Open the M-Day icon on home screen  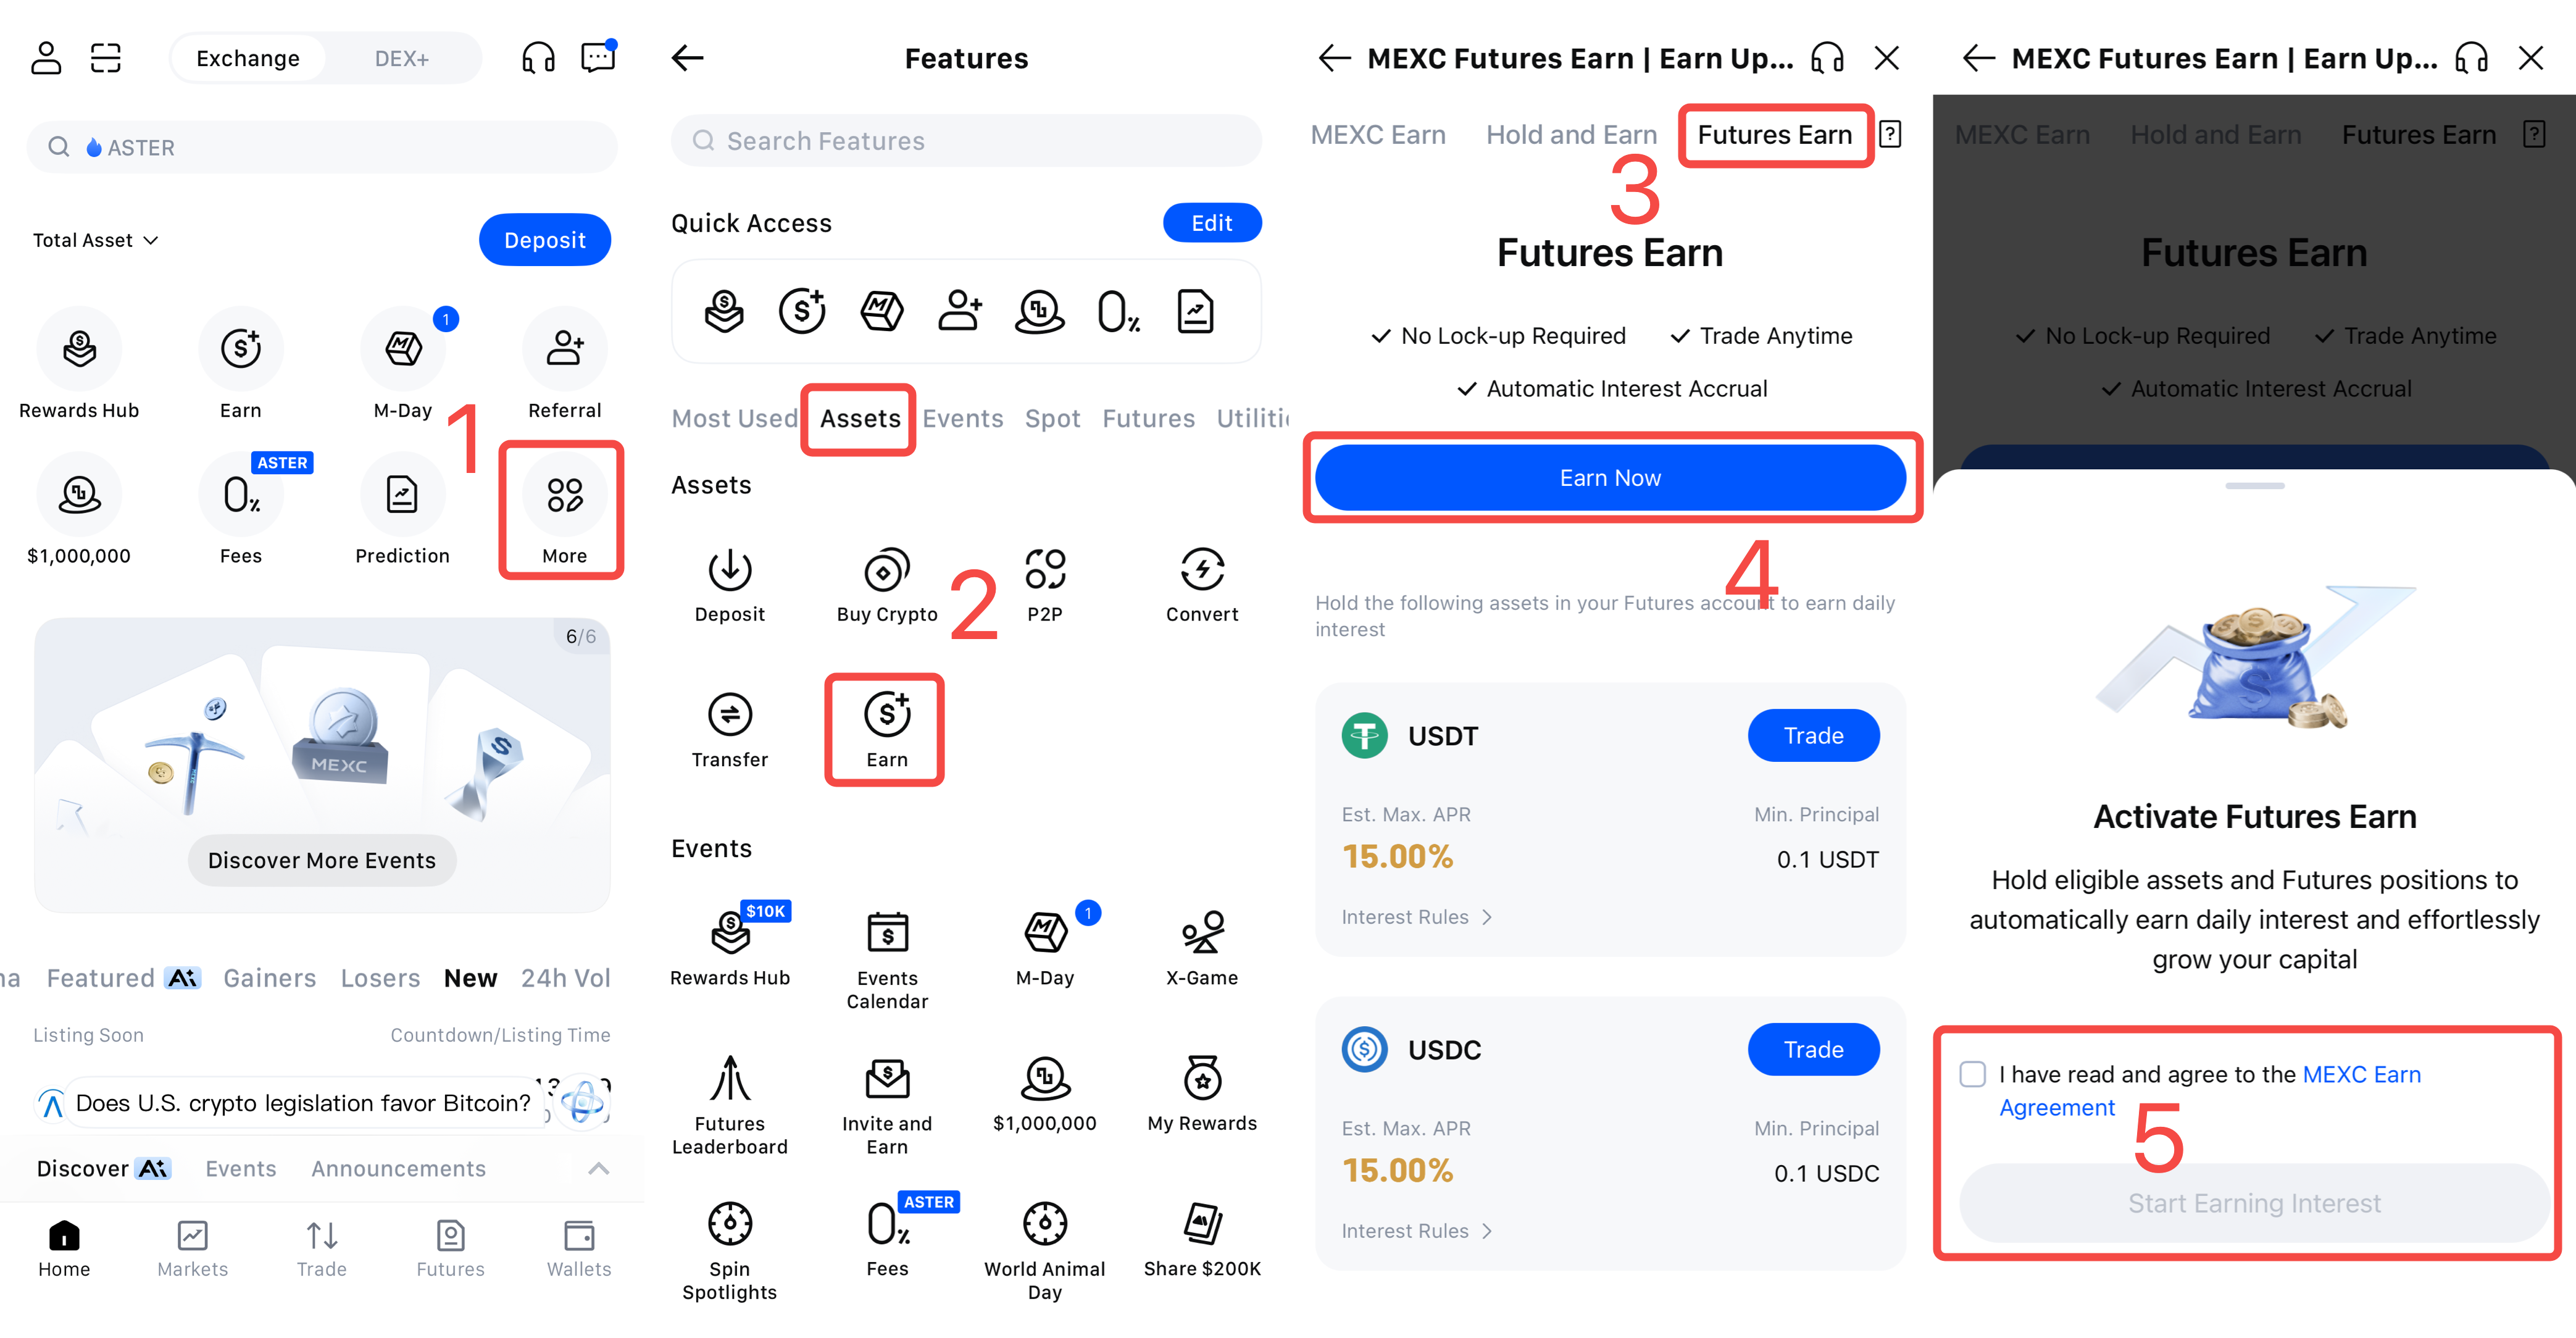402,350
